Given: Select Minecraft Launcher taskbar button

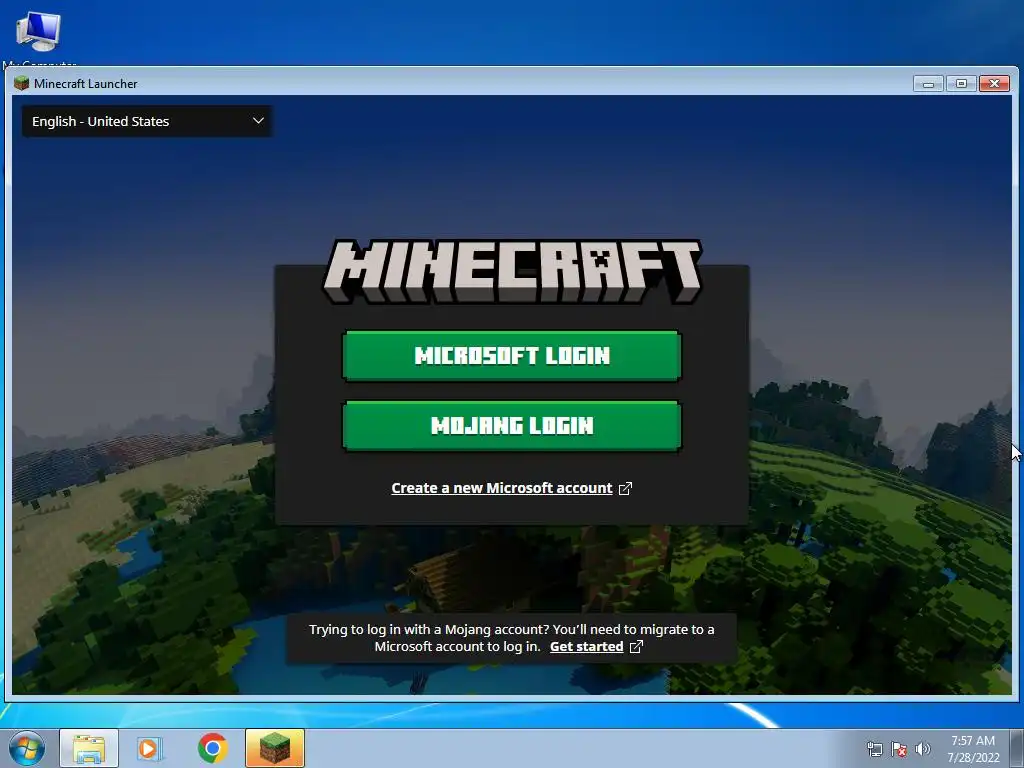Looking at the screenshot, I should [275, 748].
